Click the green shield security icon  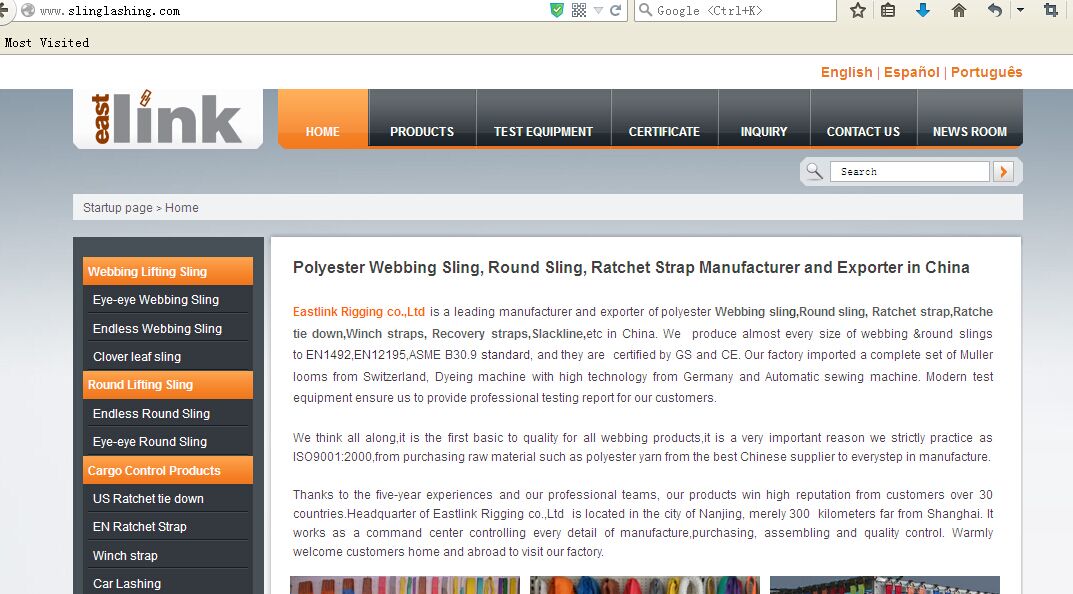click(557, 10)
